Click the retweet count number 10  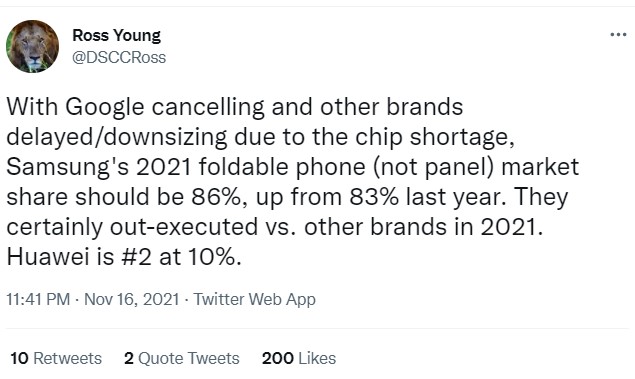[19, 358]
